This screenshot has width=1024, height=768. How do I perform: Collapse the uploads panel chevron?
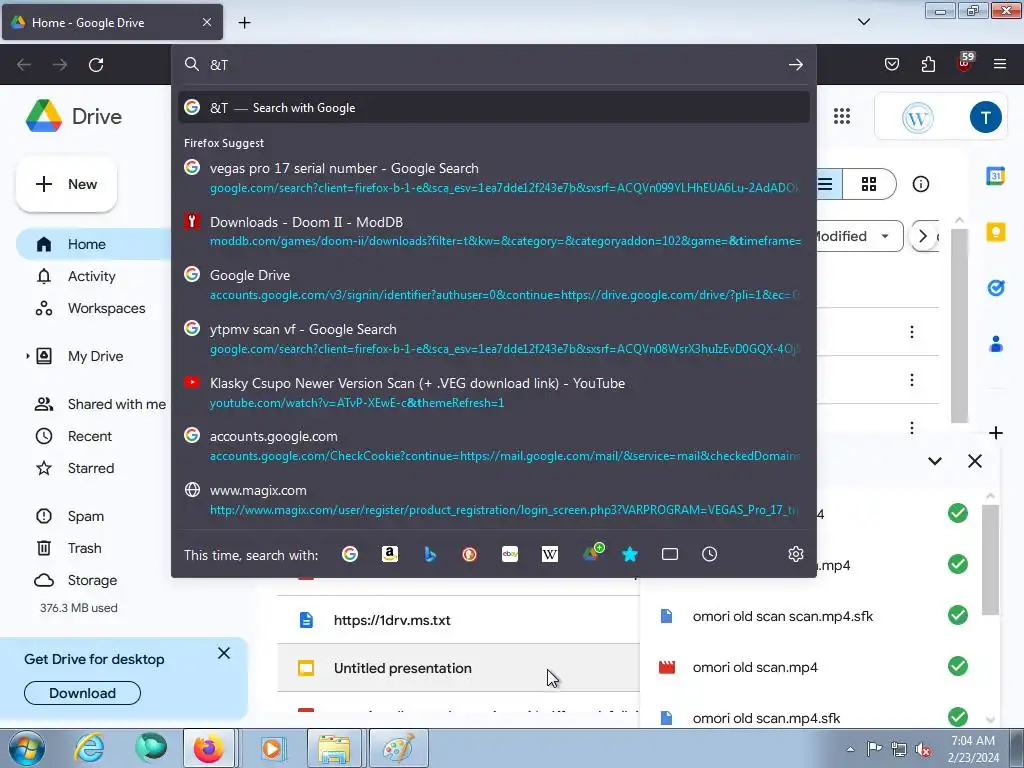pyautogui.click(x=935, y=461)
